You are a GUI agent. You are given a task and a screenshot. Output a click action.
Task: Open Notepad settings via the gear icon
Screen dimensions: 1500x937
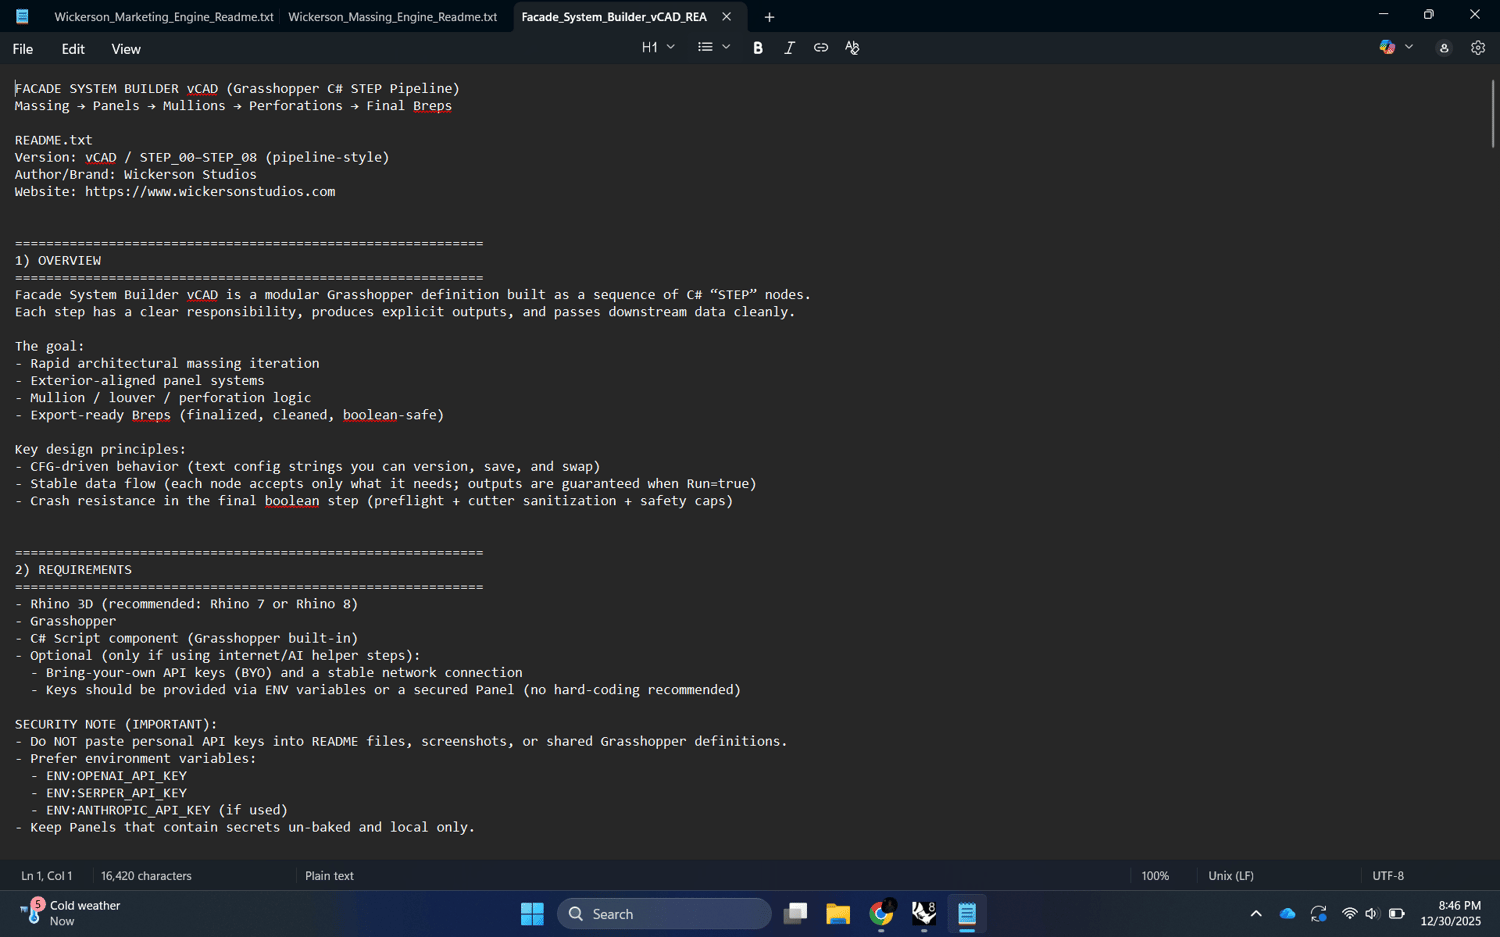click(x=1478, y=48)
